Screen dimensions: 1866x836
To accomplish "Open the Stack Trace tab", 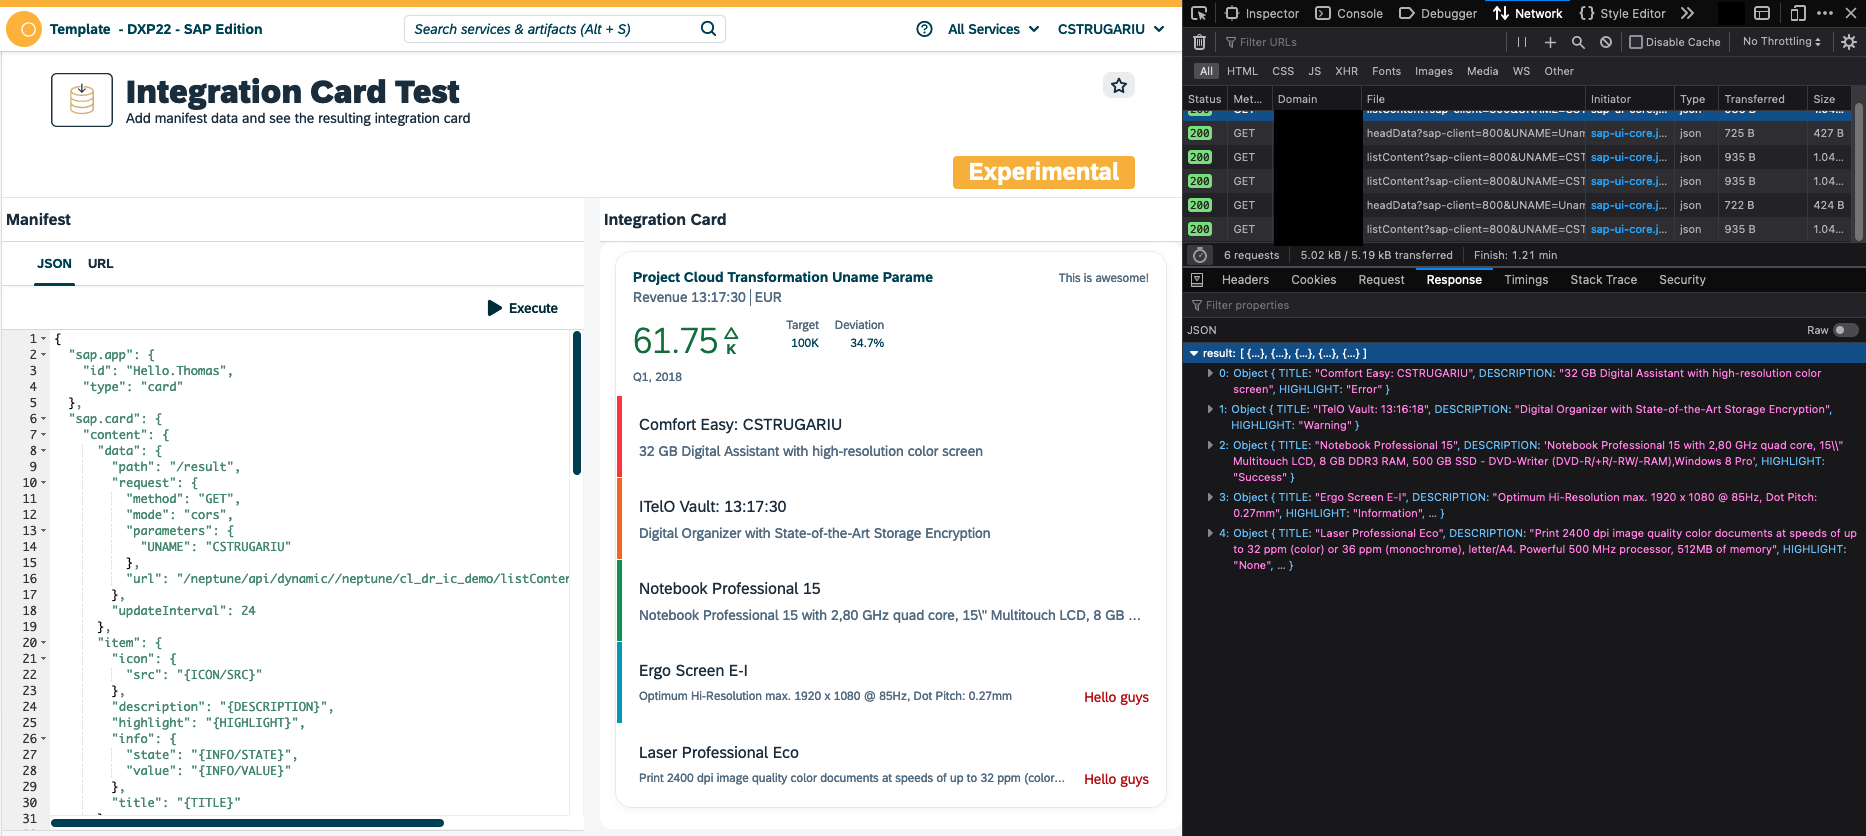I will [x=1603, y=280].
